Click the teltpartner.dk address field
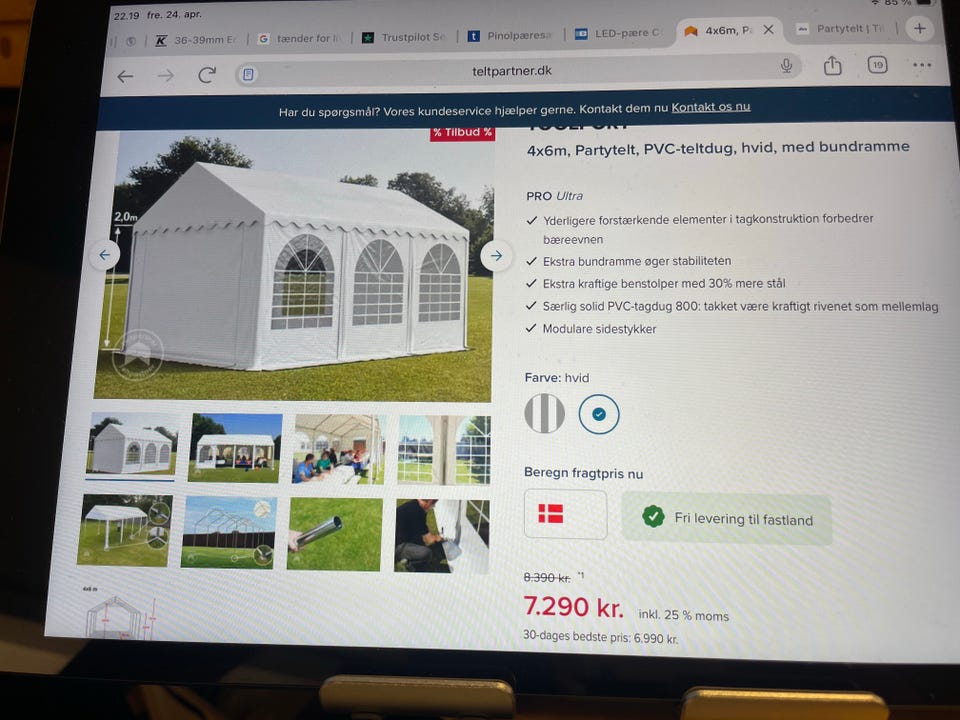The width and height of the screenshot is (960, 720). pos(512,71)
